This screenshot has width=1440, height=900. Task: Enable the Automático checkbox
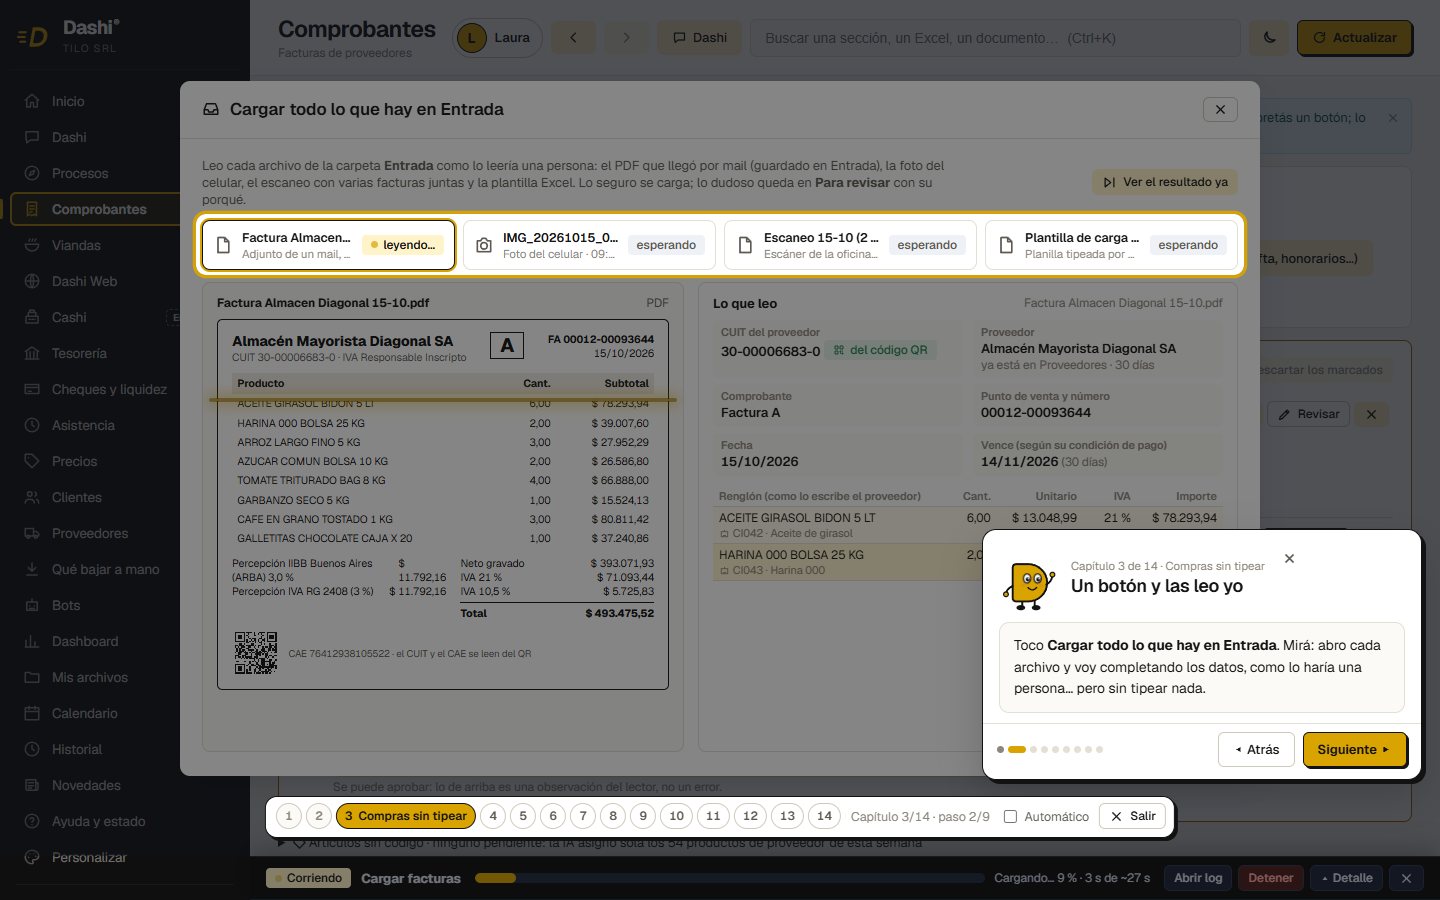(x=1010, y=816)
